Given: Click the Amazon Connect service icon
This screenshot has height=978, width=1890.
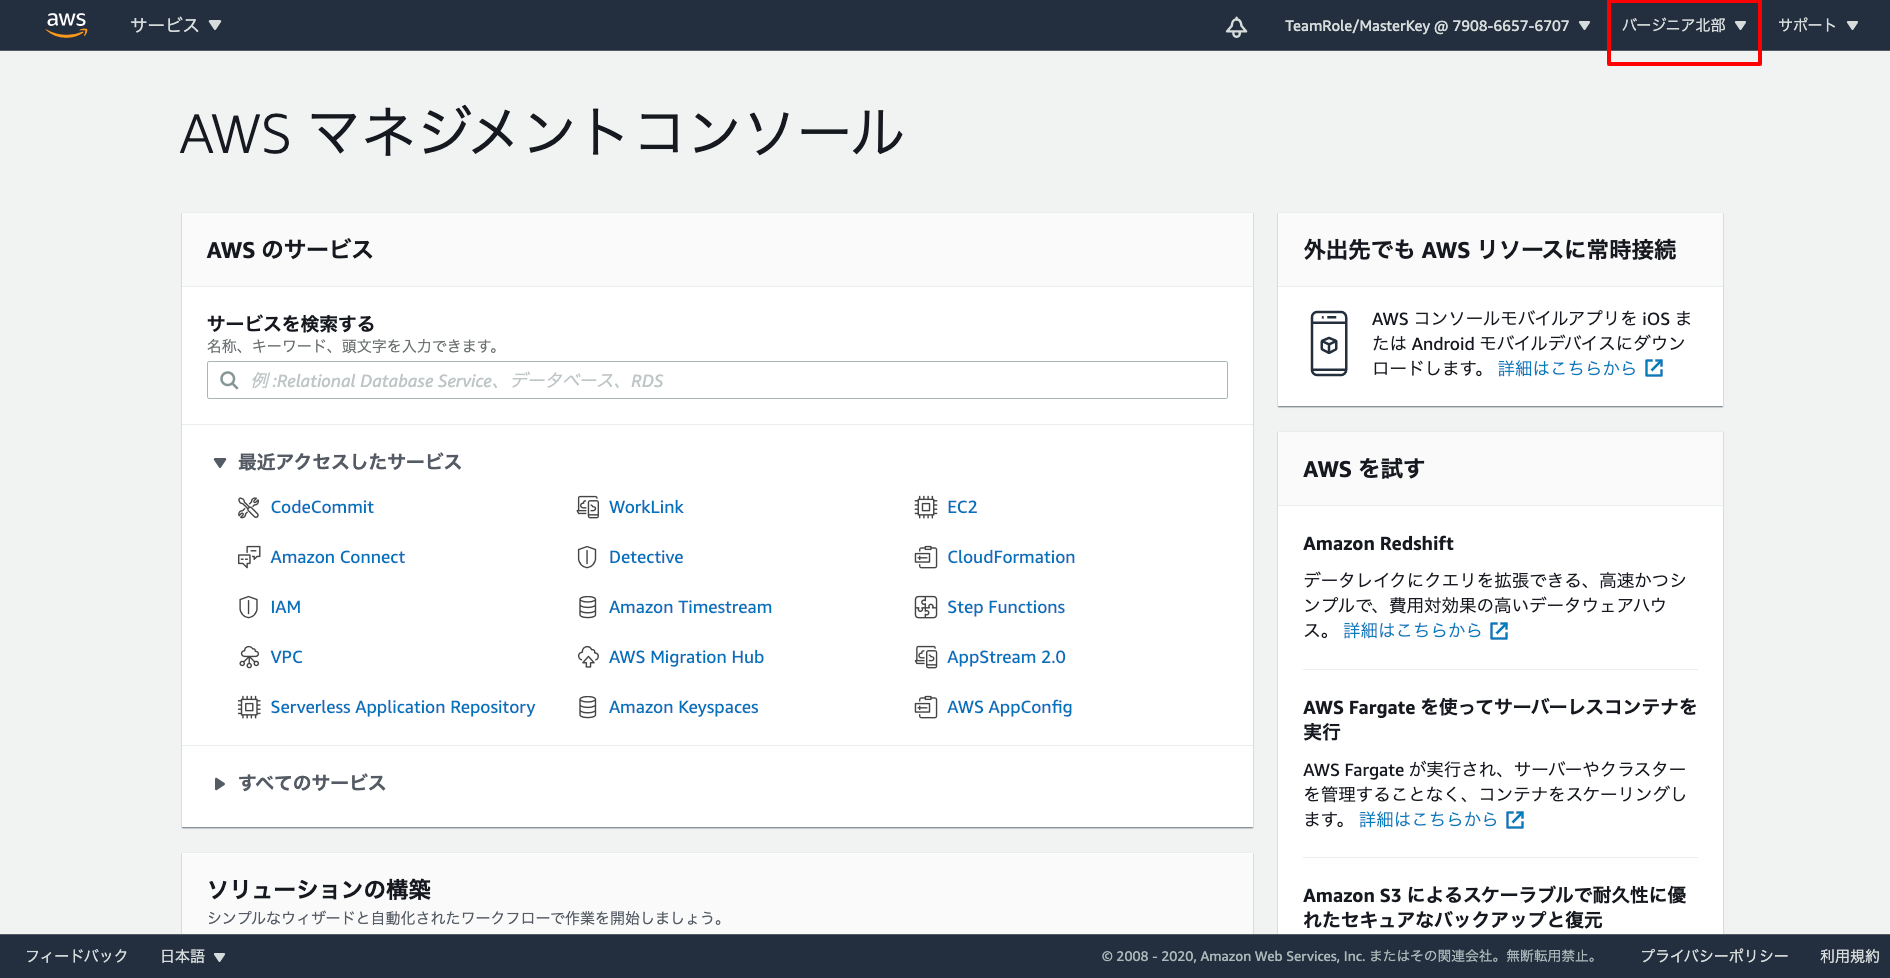Looking at the screenshot, I should point(248,558).
